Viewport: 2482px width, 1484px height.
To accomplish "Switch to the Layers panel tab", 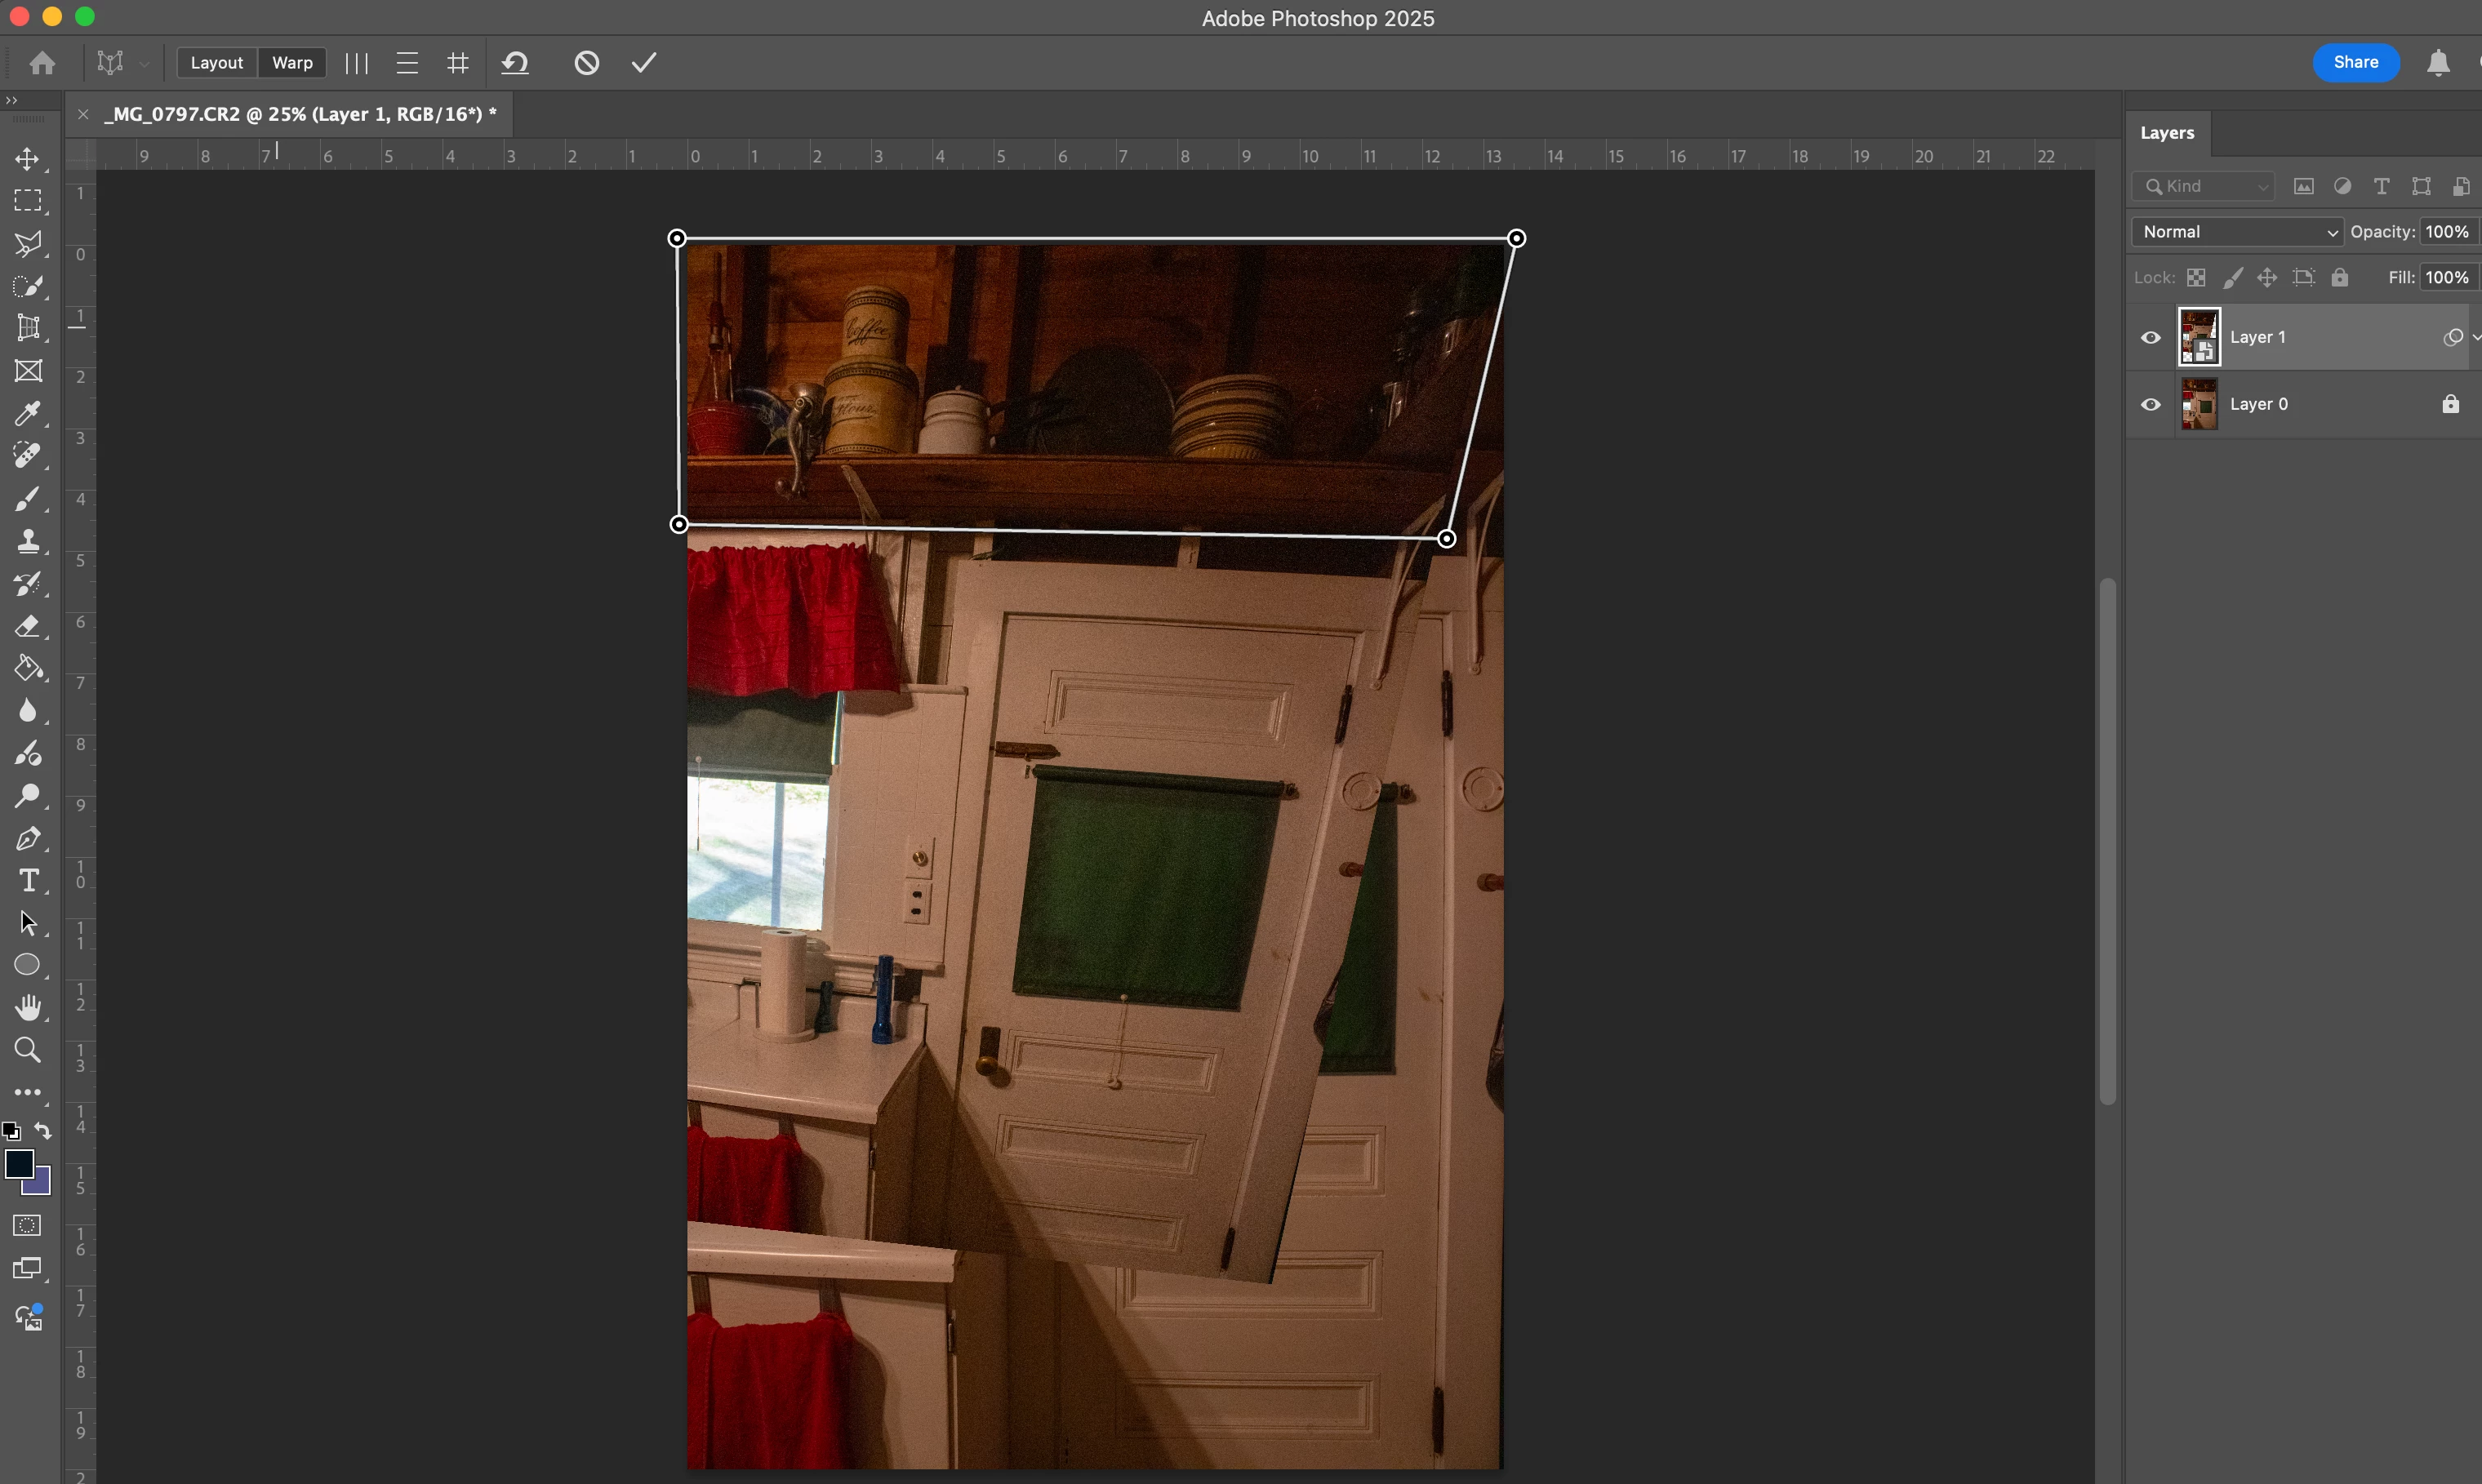I will [2166, 133].
